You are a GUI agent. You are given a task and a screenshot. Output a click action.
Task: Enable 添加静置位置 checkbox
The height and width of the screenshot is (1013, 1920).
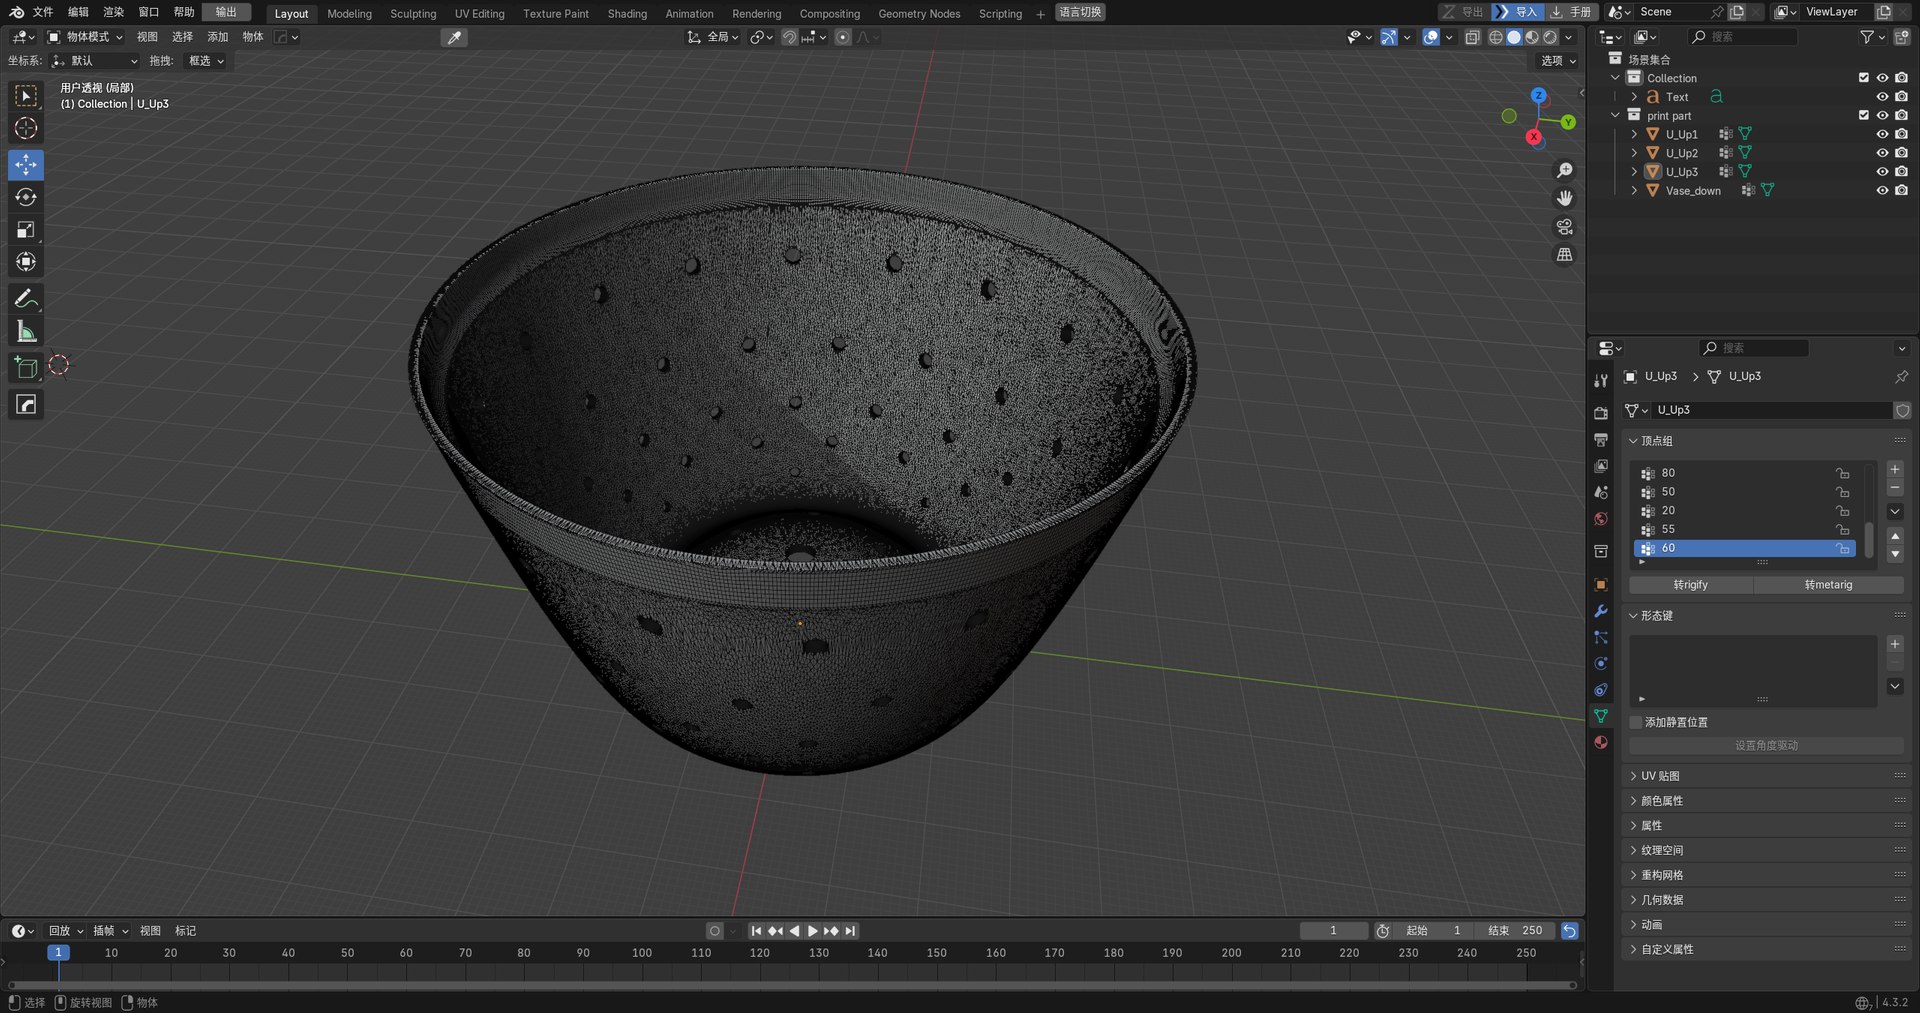click(1636, 722)
